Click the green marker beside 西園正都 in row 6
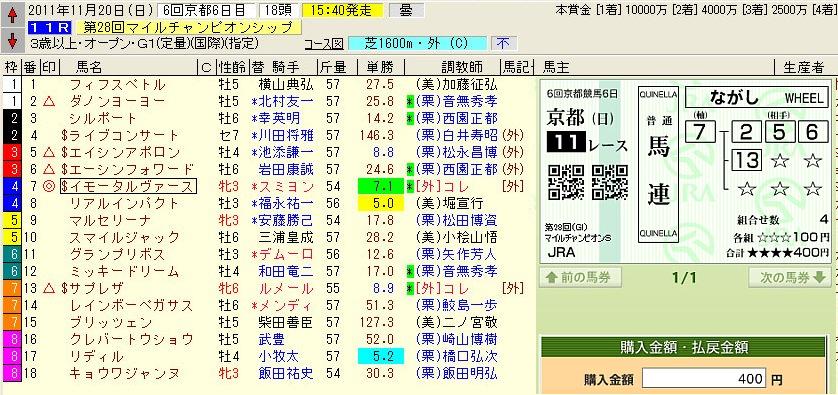 pos(410,169)
